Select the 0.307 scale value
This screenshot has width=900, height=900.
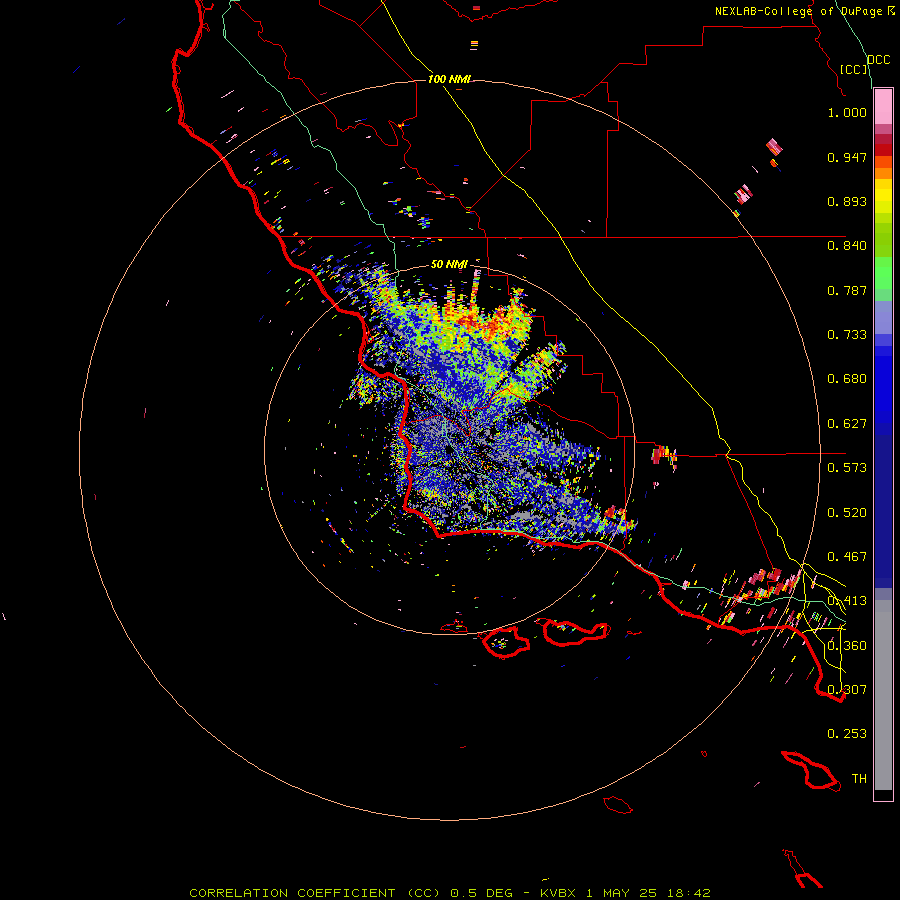point(847,690)
